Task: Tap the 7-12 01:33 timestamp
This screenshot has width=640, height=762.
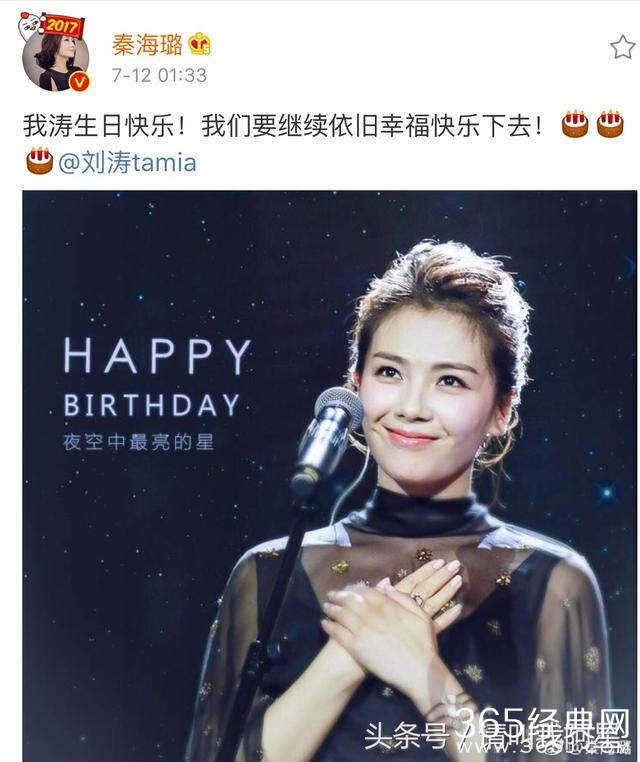Action: pyautogui.click(x=159, y=75)
